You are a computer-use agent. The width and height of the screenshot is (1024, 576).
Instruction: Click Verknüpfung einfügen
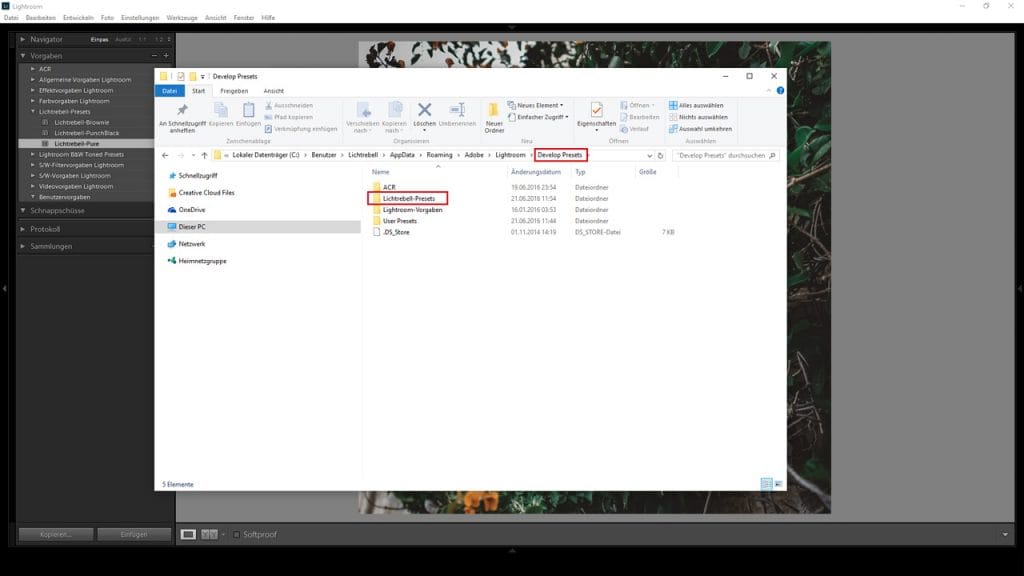tap(301, 129)
